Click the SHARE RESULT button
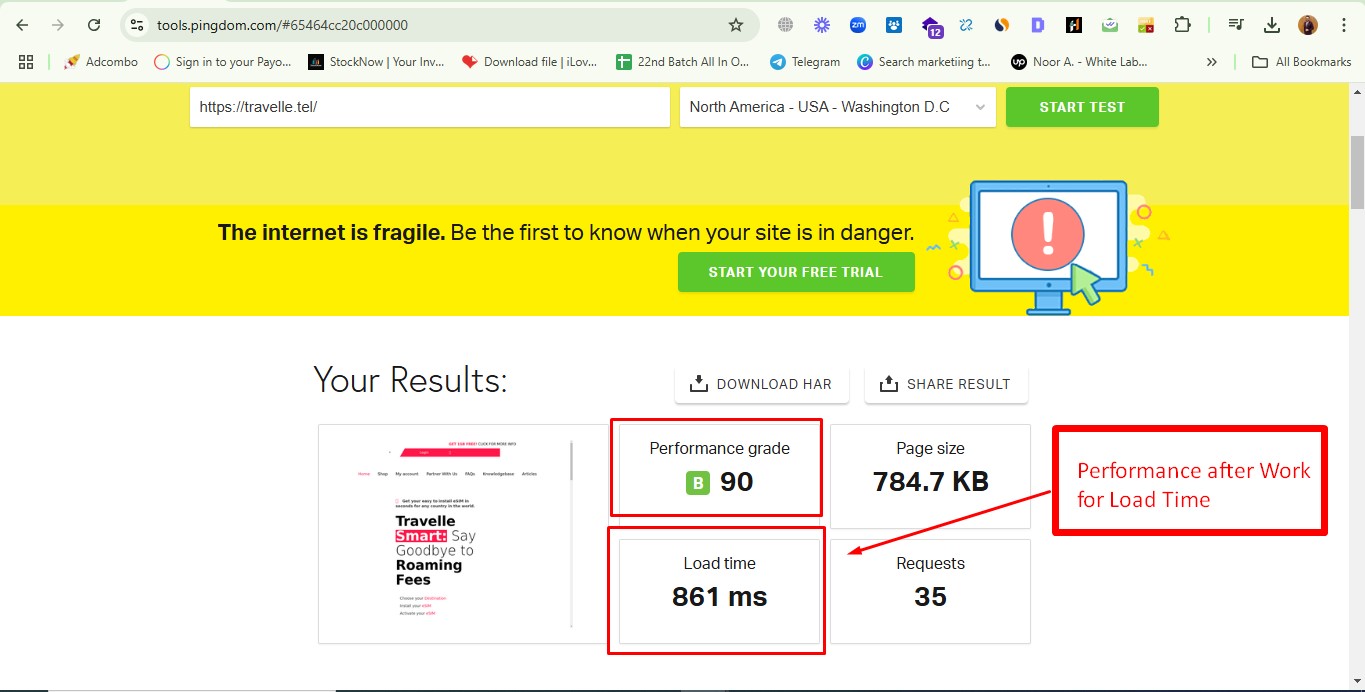1365x692 pixels. click(x=946, y=384)
